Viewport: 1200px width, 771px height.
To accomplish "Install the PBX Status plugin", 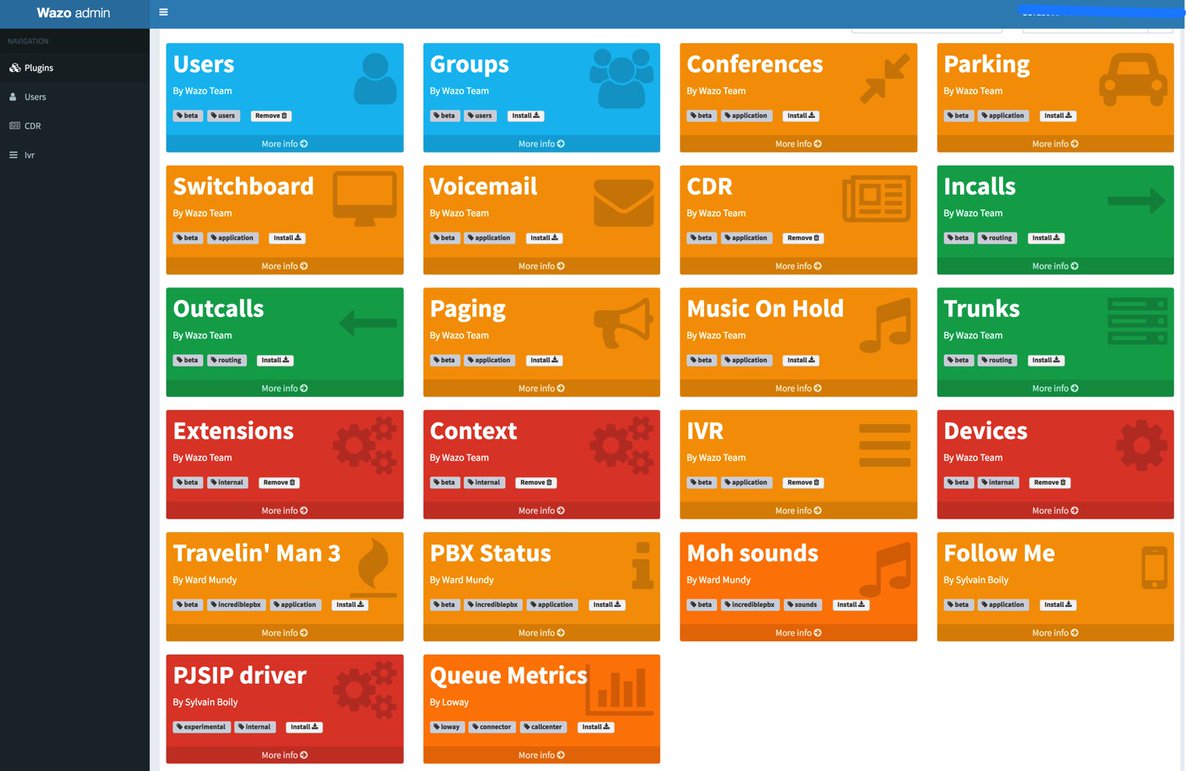I will (607, 605).
